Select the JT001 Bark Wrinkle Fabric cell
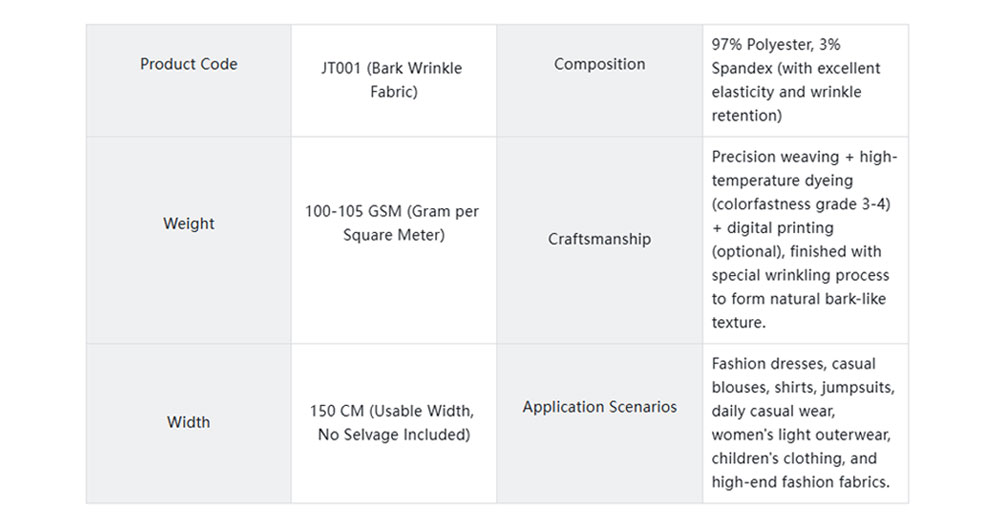 tap(393, 80)
